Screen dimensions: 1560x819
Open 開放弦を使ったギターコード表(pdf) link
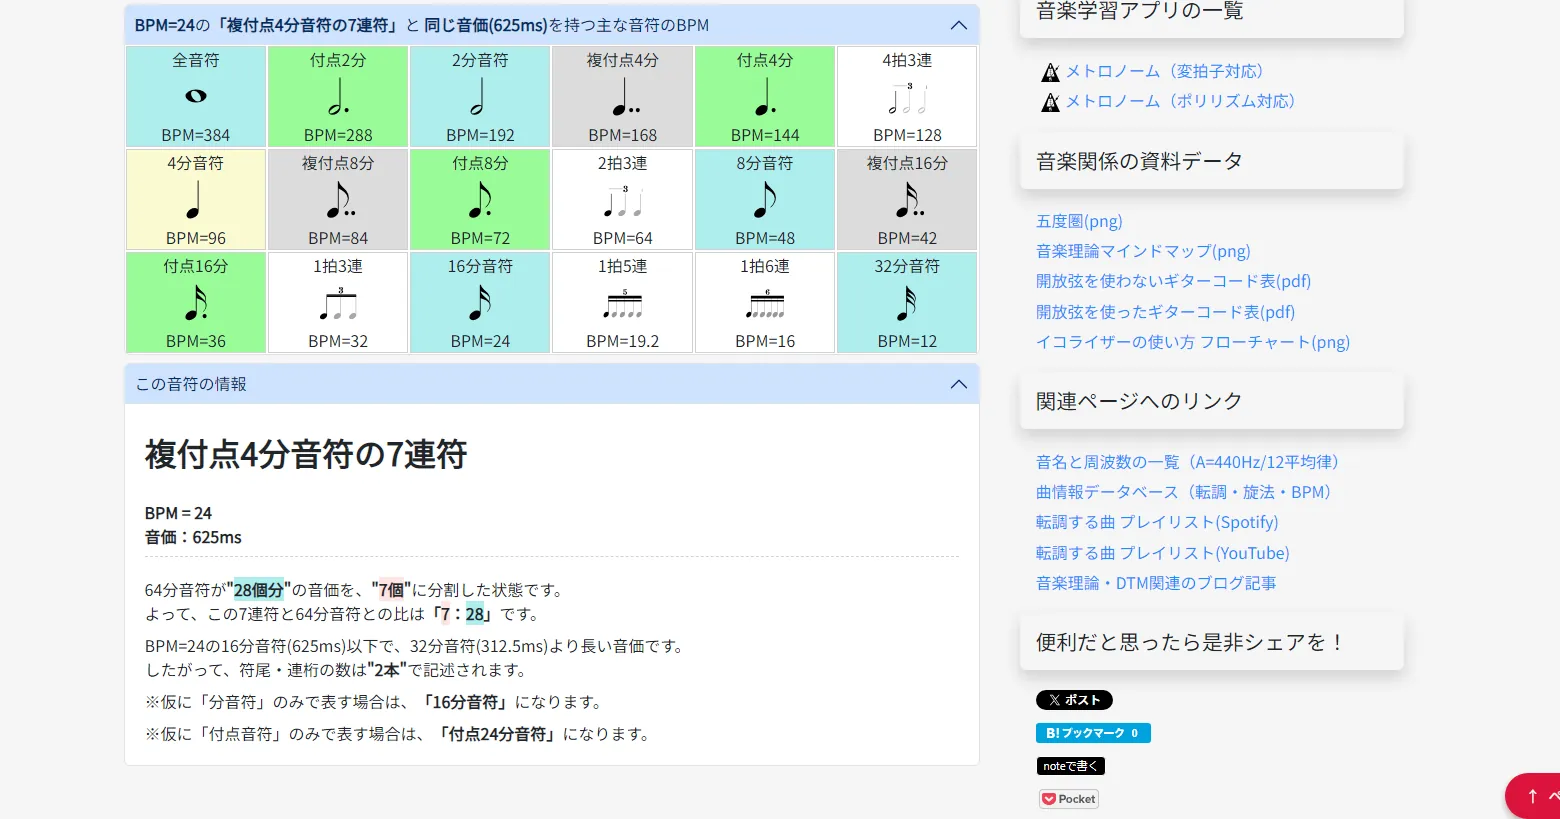click(1165, 312)
